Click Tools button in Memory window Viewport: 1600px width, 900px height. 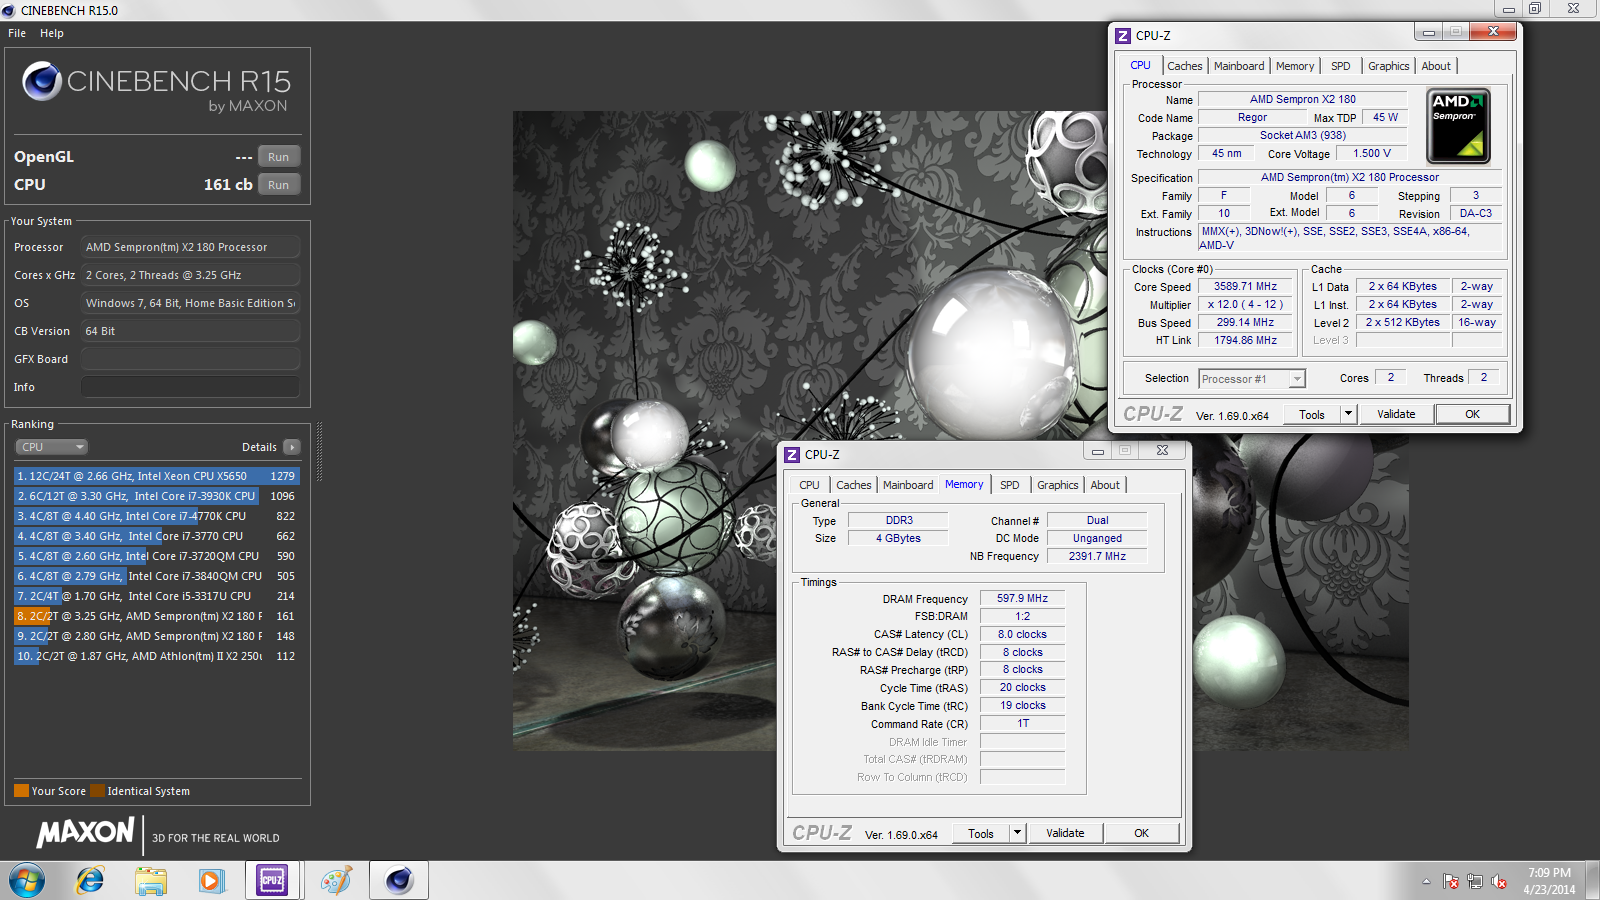[981, 833]
